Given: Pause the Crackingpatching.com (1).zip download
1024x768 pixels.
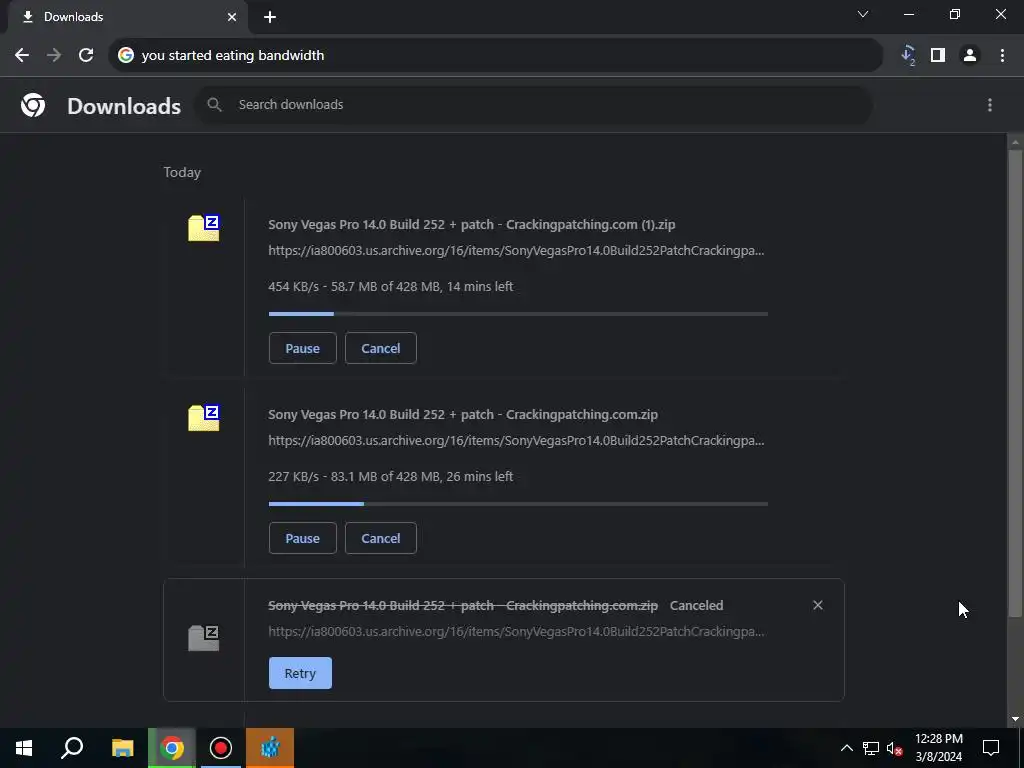Looking at the screenshot, I should (302, 348).
